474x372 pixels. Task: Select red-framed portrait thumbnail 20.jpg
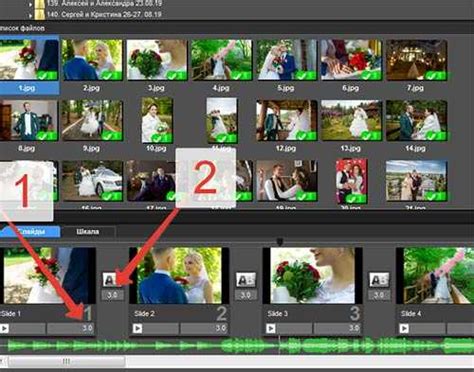tap(352, 181)
